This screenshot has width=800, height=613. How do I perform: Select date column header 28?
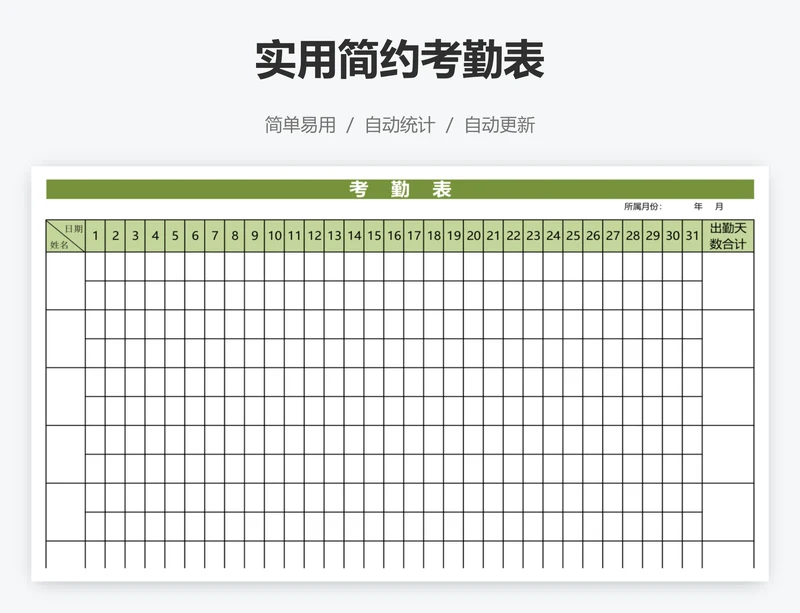coord(632,236)
